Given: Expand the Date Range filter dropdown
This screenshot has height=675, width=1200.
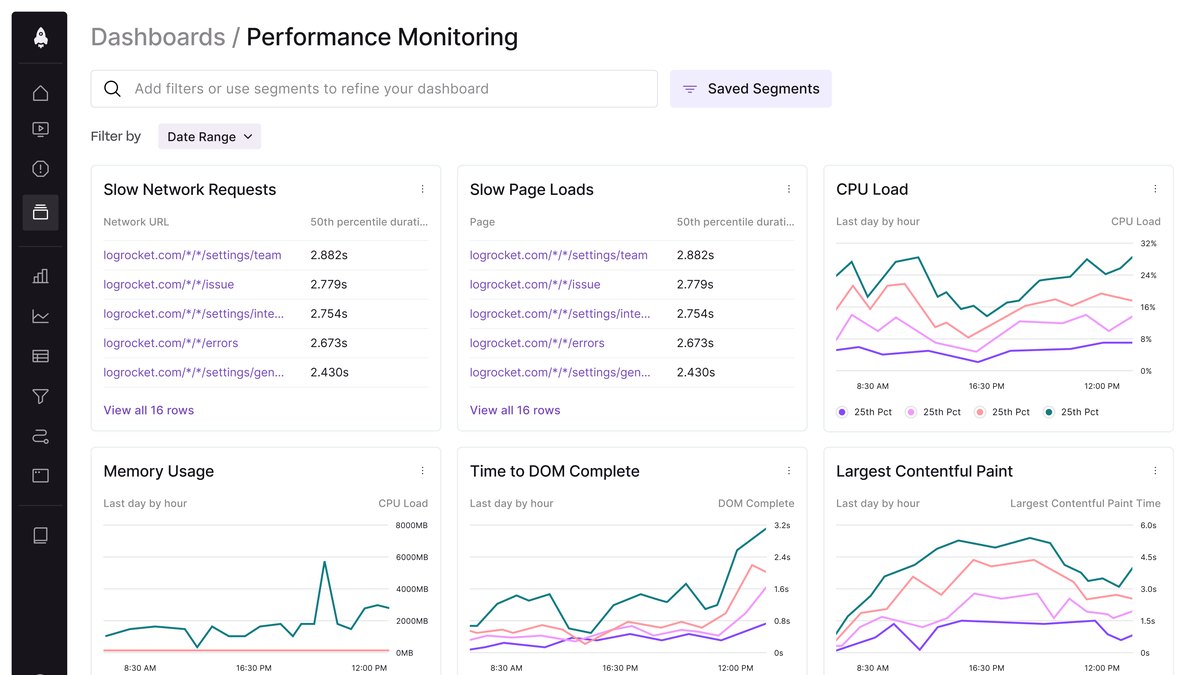Looking at the screenshot, I should [209, 137].
